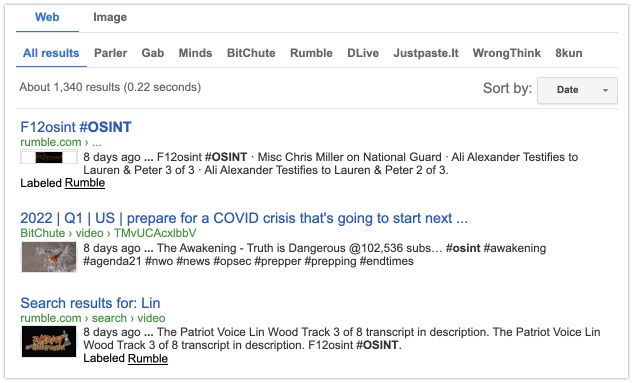The image size is (633, 383).
Task: Click the Rumble label under first result
Action: point(85,183)
